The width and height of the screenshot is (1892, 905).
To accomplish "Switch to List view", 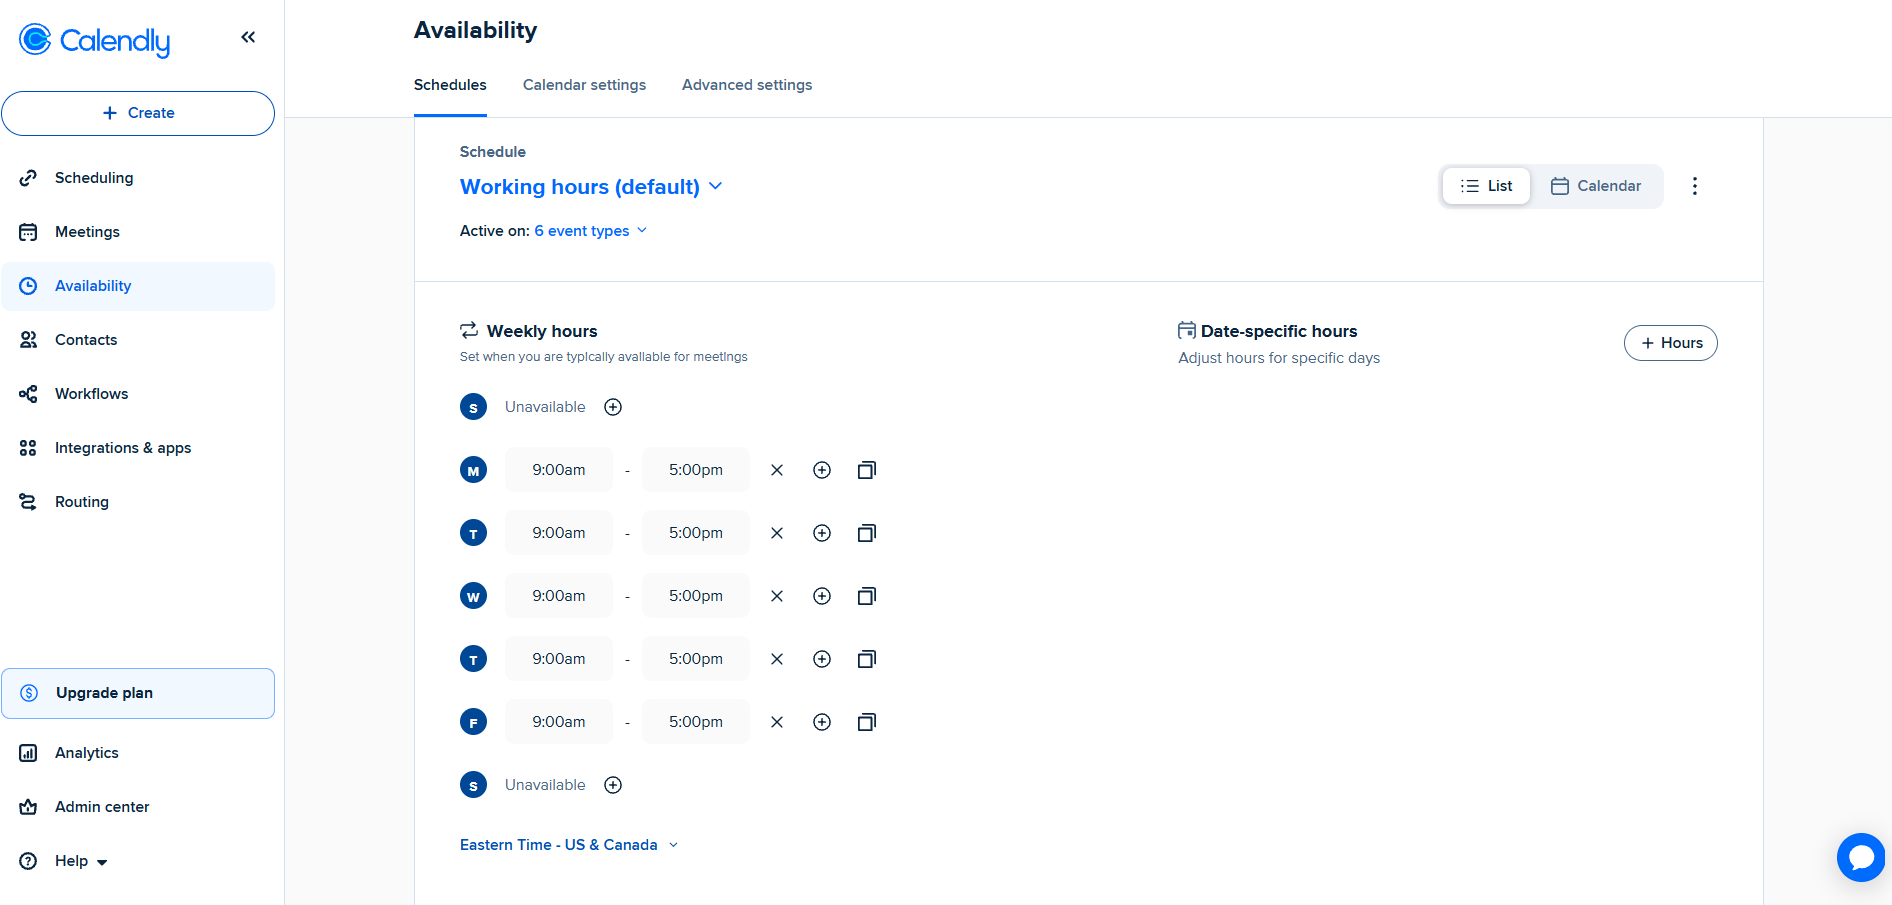I will (1486, 186).
